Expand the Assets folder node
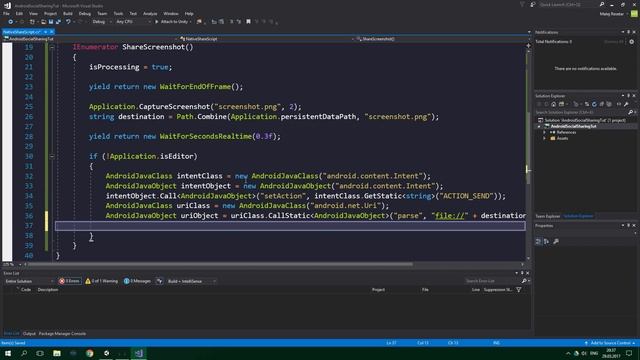Screen dimensions: 640x360 point(544,138)
